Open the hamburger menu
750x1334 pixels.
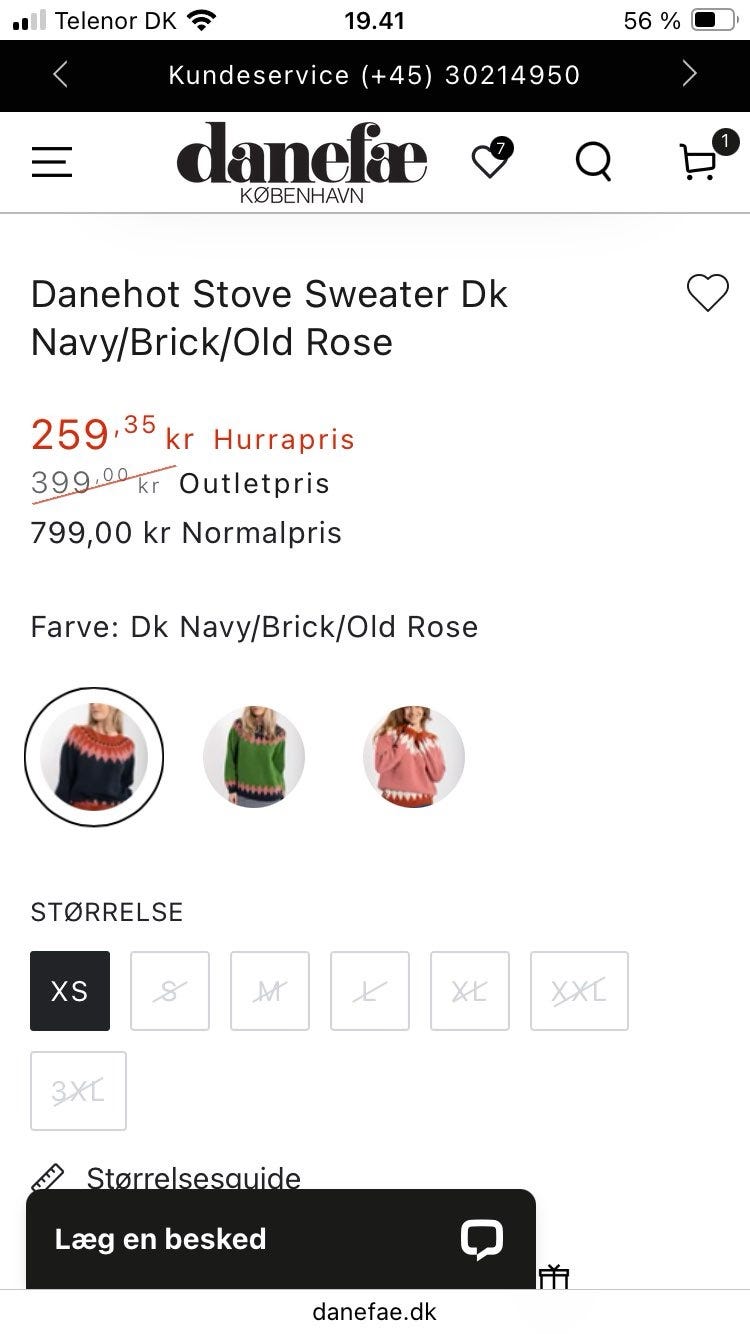[52, 162]
